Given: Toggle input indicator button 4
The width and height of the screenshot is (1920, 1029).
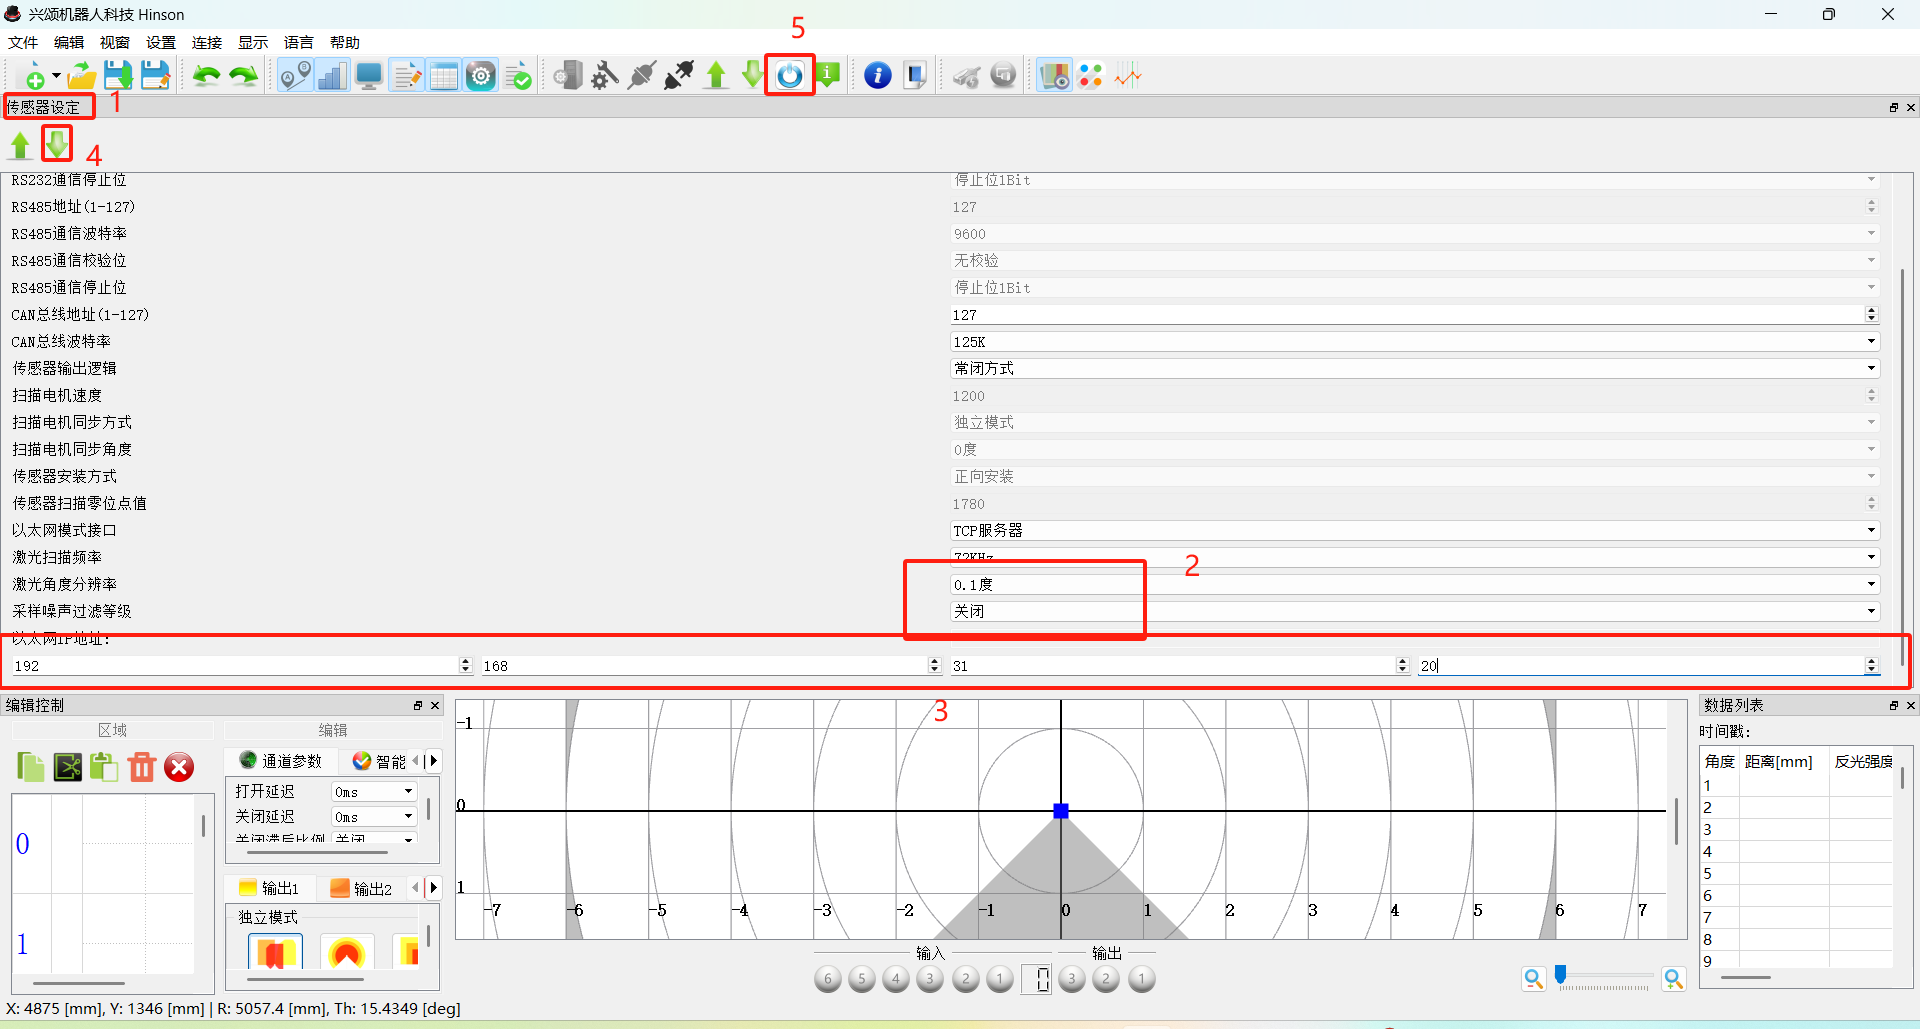Looking at the screenshot, I should click(896, 979).
